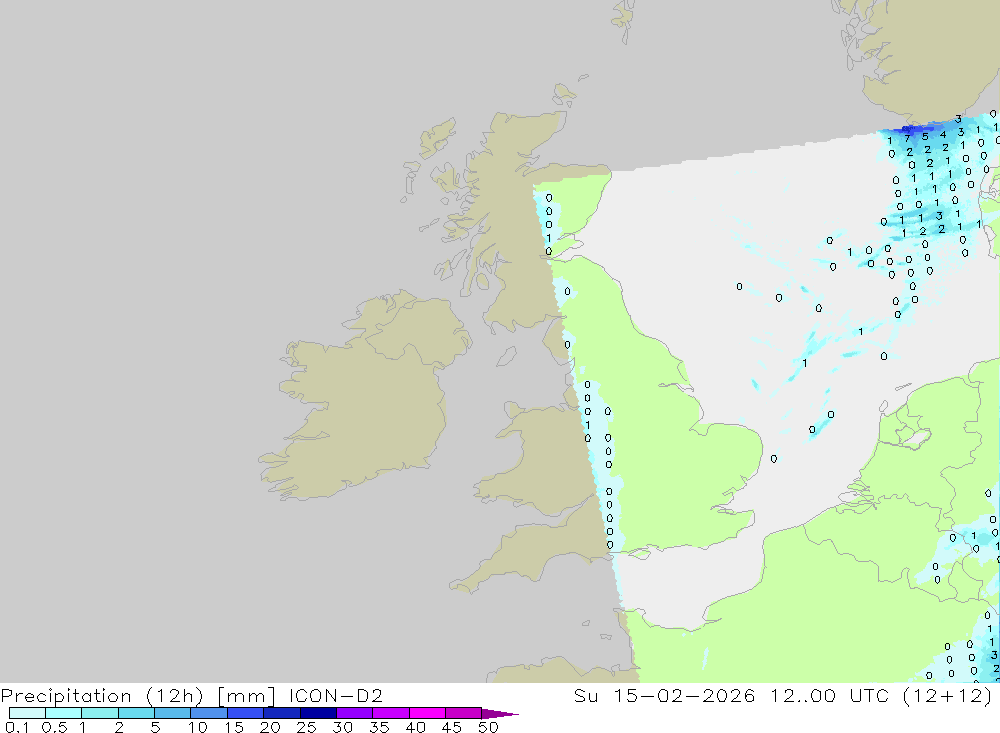Click the '20' legend scale label
Viewport: 1000px width, 733px height.
(270, 727)
